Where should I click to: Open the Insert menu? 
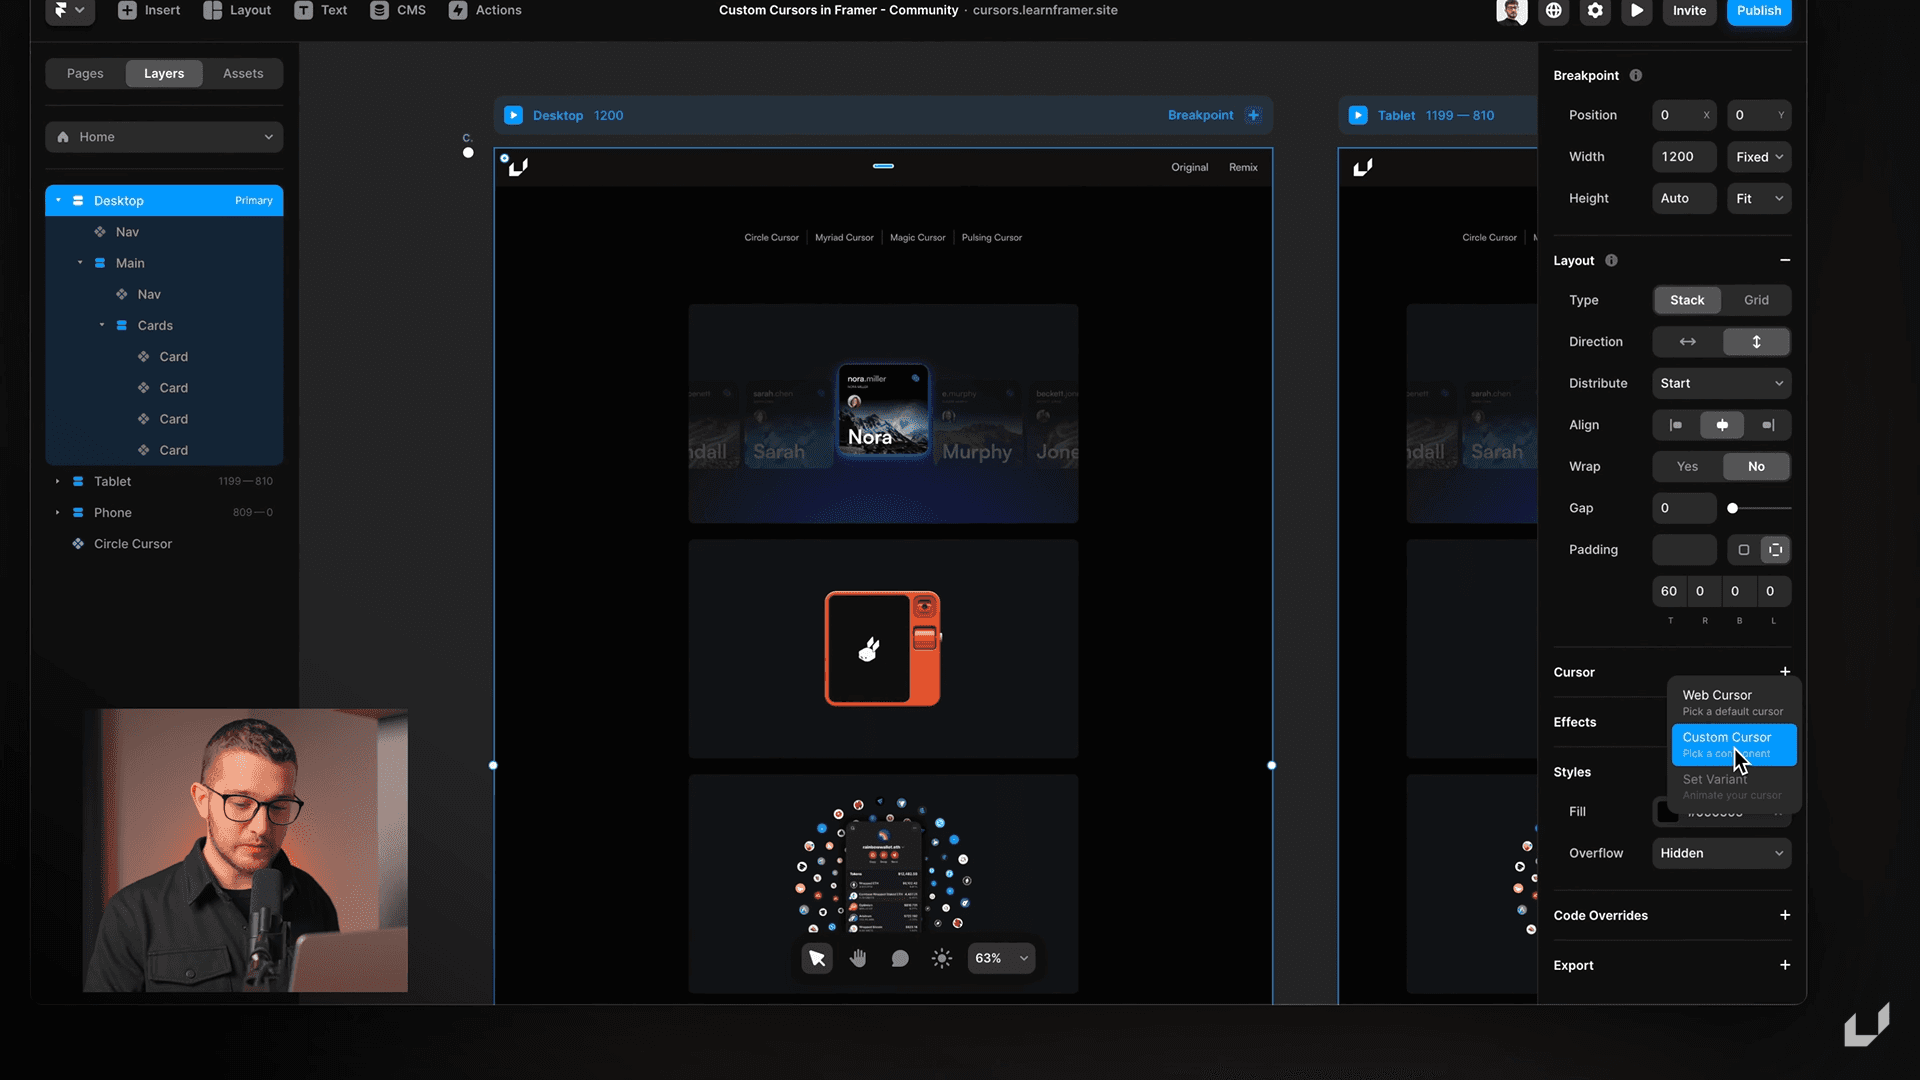[149, 10]
